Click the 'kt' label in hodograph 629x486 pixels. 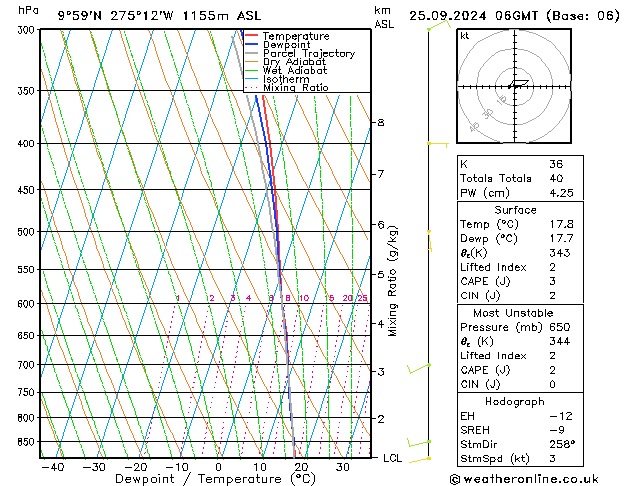[465, 36]
